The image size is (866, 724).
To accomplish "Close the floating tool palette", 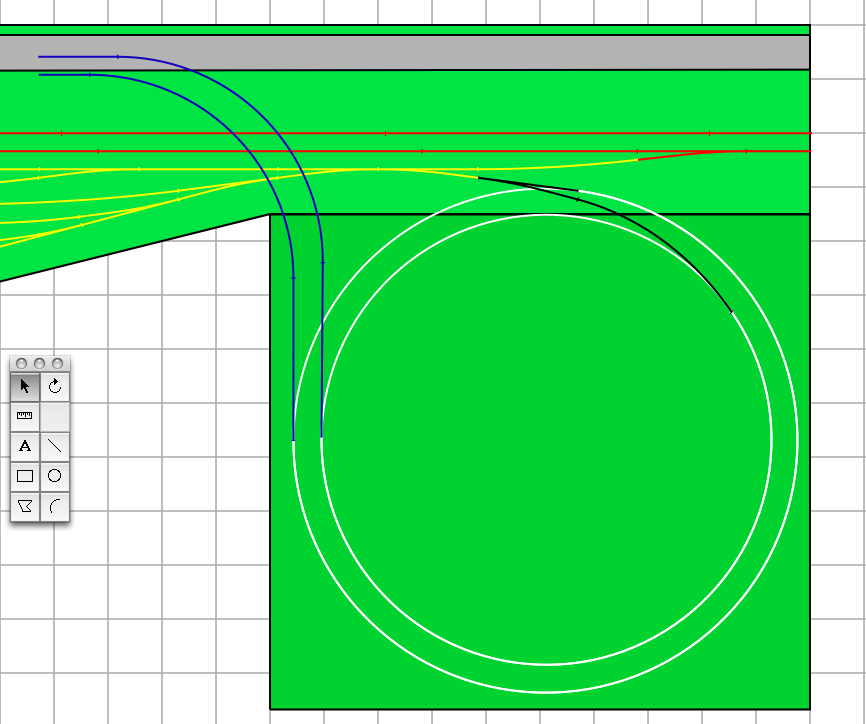I will (21, 363).
